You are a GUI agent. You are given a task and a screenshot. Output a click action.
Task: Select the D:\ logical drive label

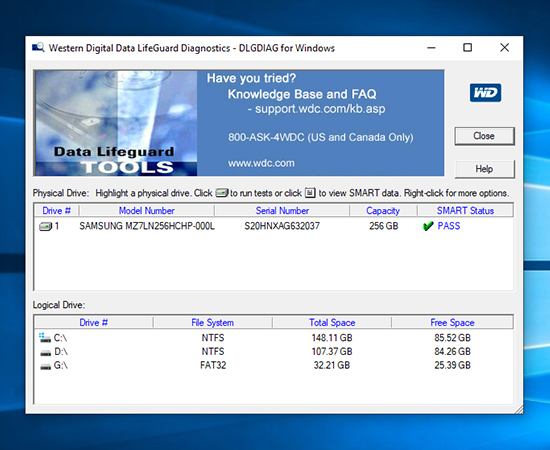point(61,352)
